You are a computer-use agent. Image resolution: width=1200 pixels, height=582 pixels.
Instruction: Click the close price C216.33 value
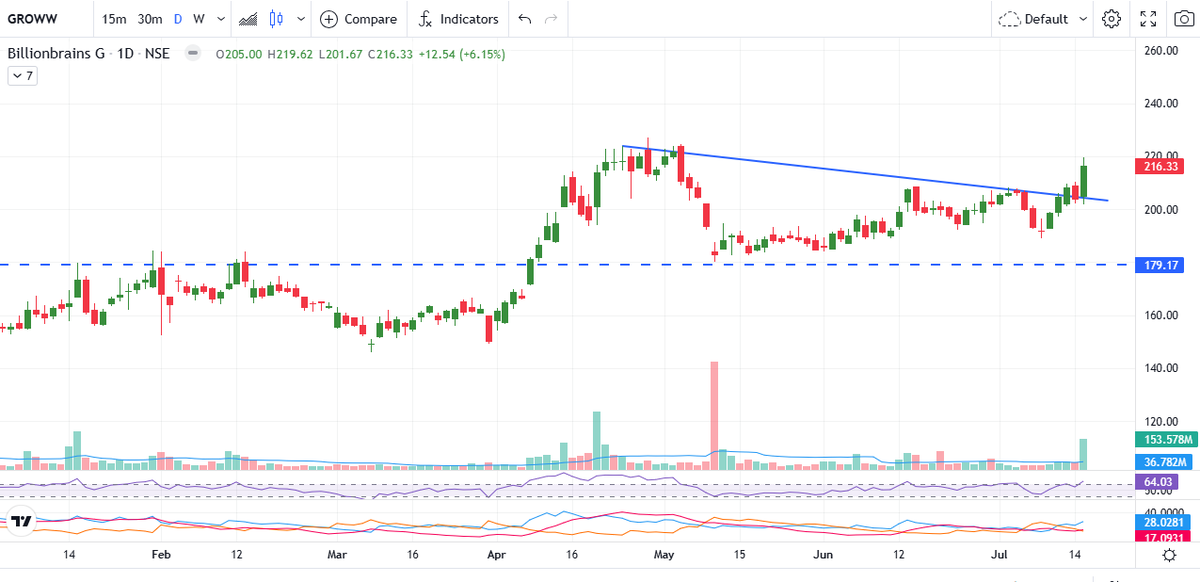coord(393,54)
